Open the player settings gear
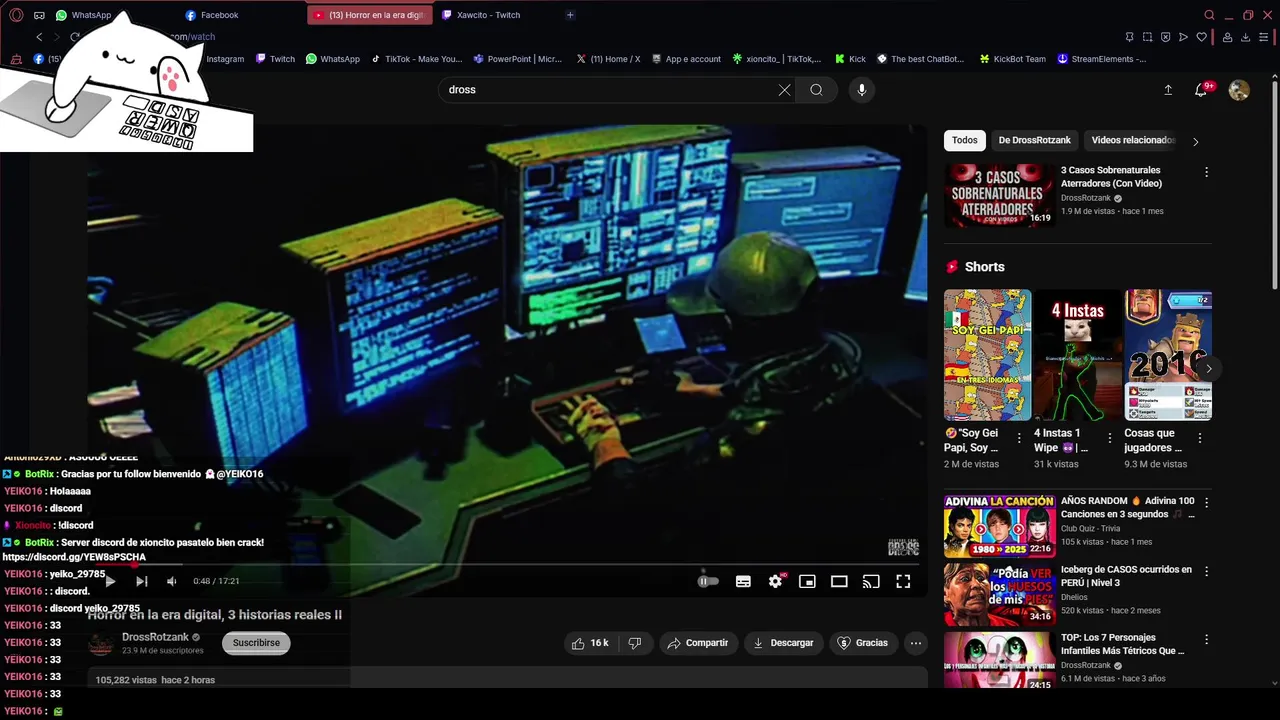 point(775,581)
